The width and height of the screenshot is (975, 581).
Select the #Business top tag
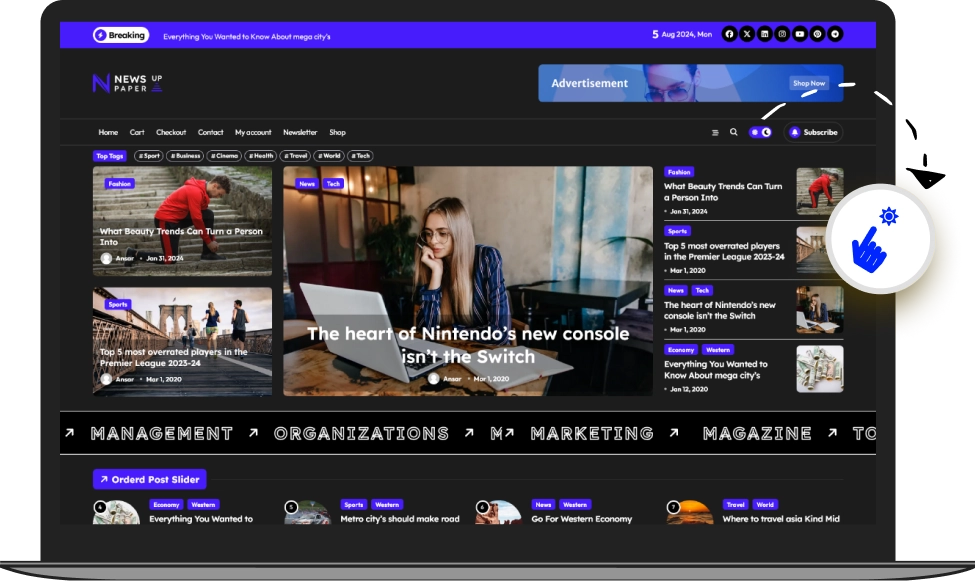pos(185,156)
